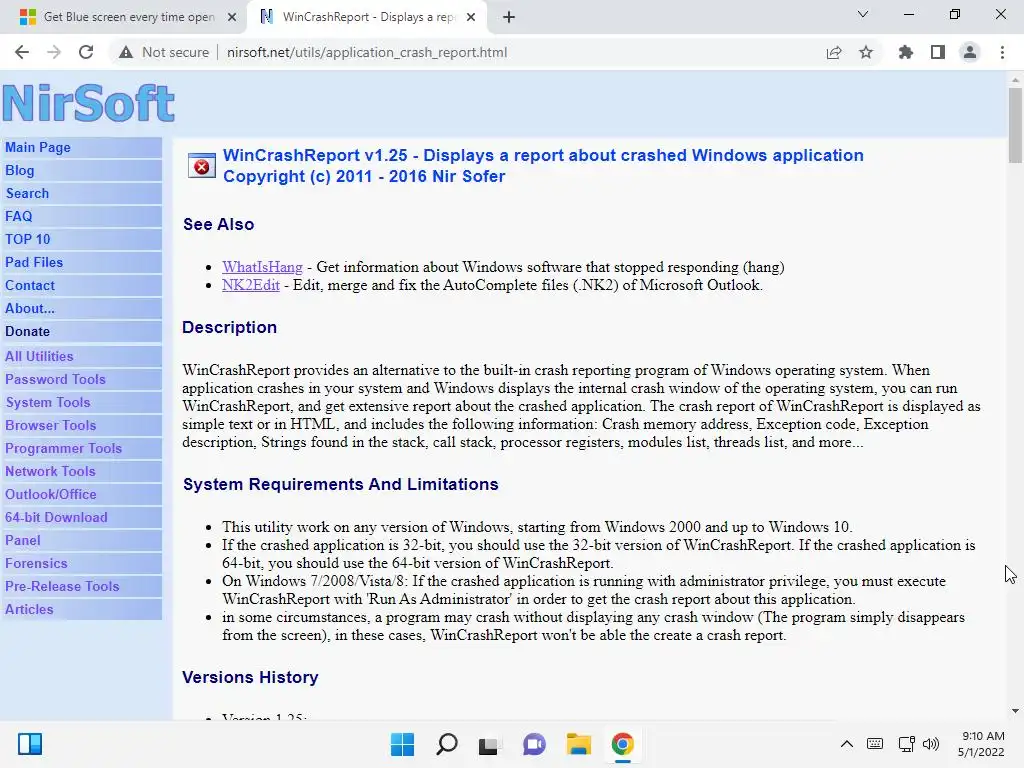Click the scrollbar up arrow

(1015, 80)
